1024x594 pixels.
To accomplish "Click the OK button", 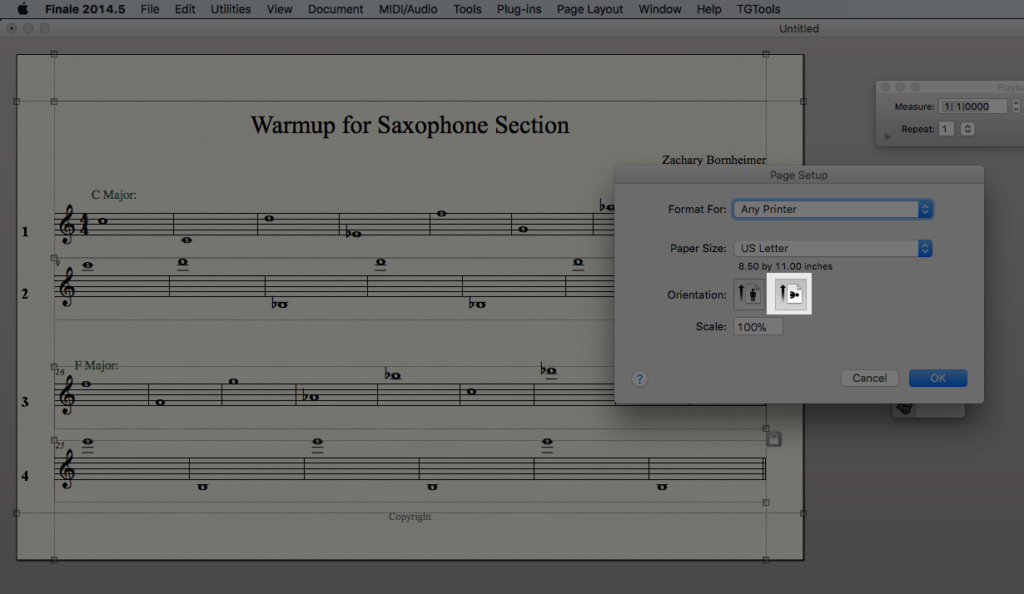I will tap(937, 378).
